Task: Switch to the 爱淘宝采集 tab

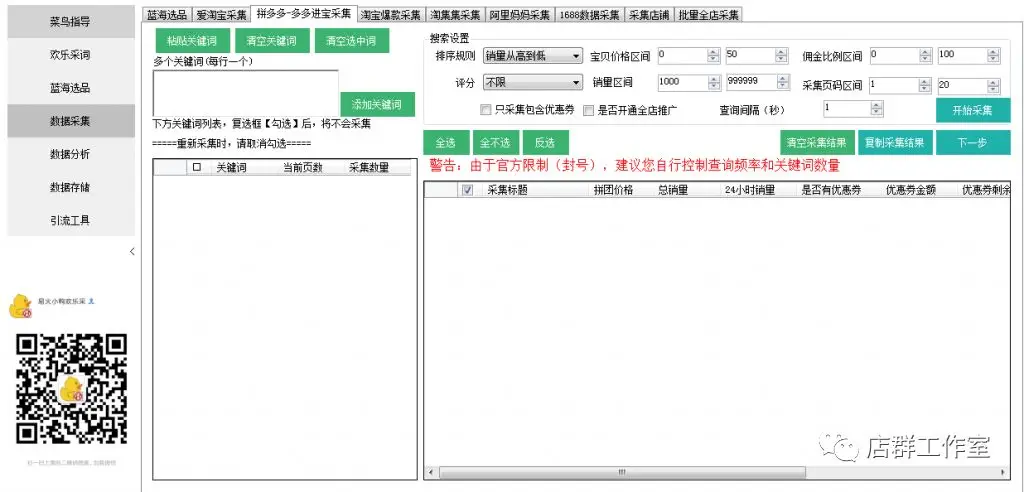Action: [x=221, y=15]
